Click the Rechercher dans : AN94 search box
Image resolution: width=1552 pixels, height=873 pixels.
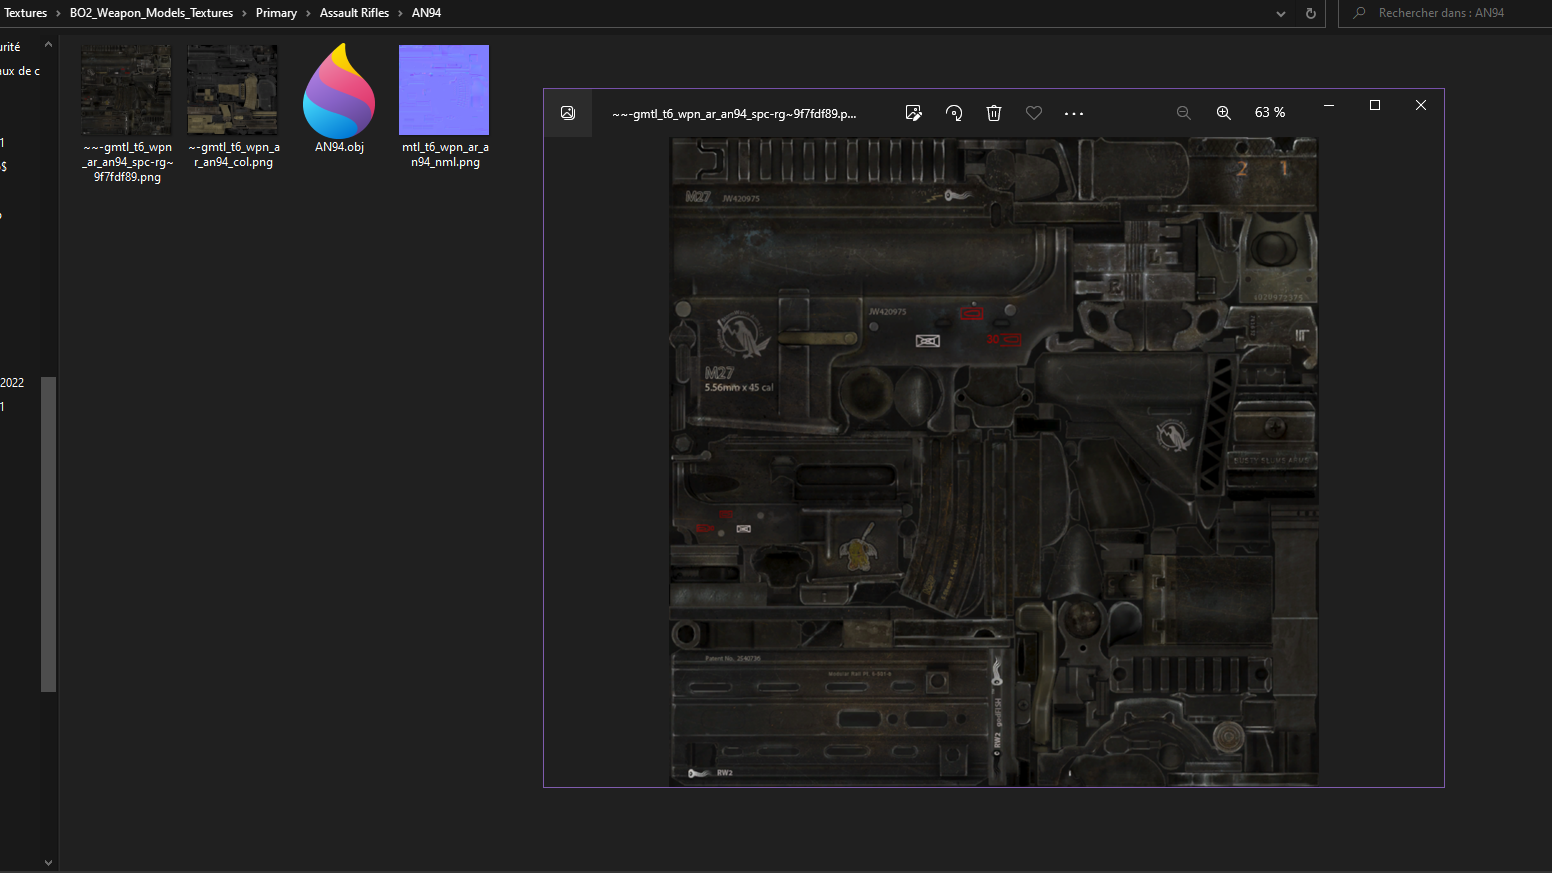pos(1445,13)
